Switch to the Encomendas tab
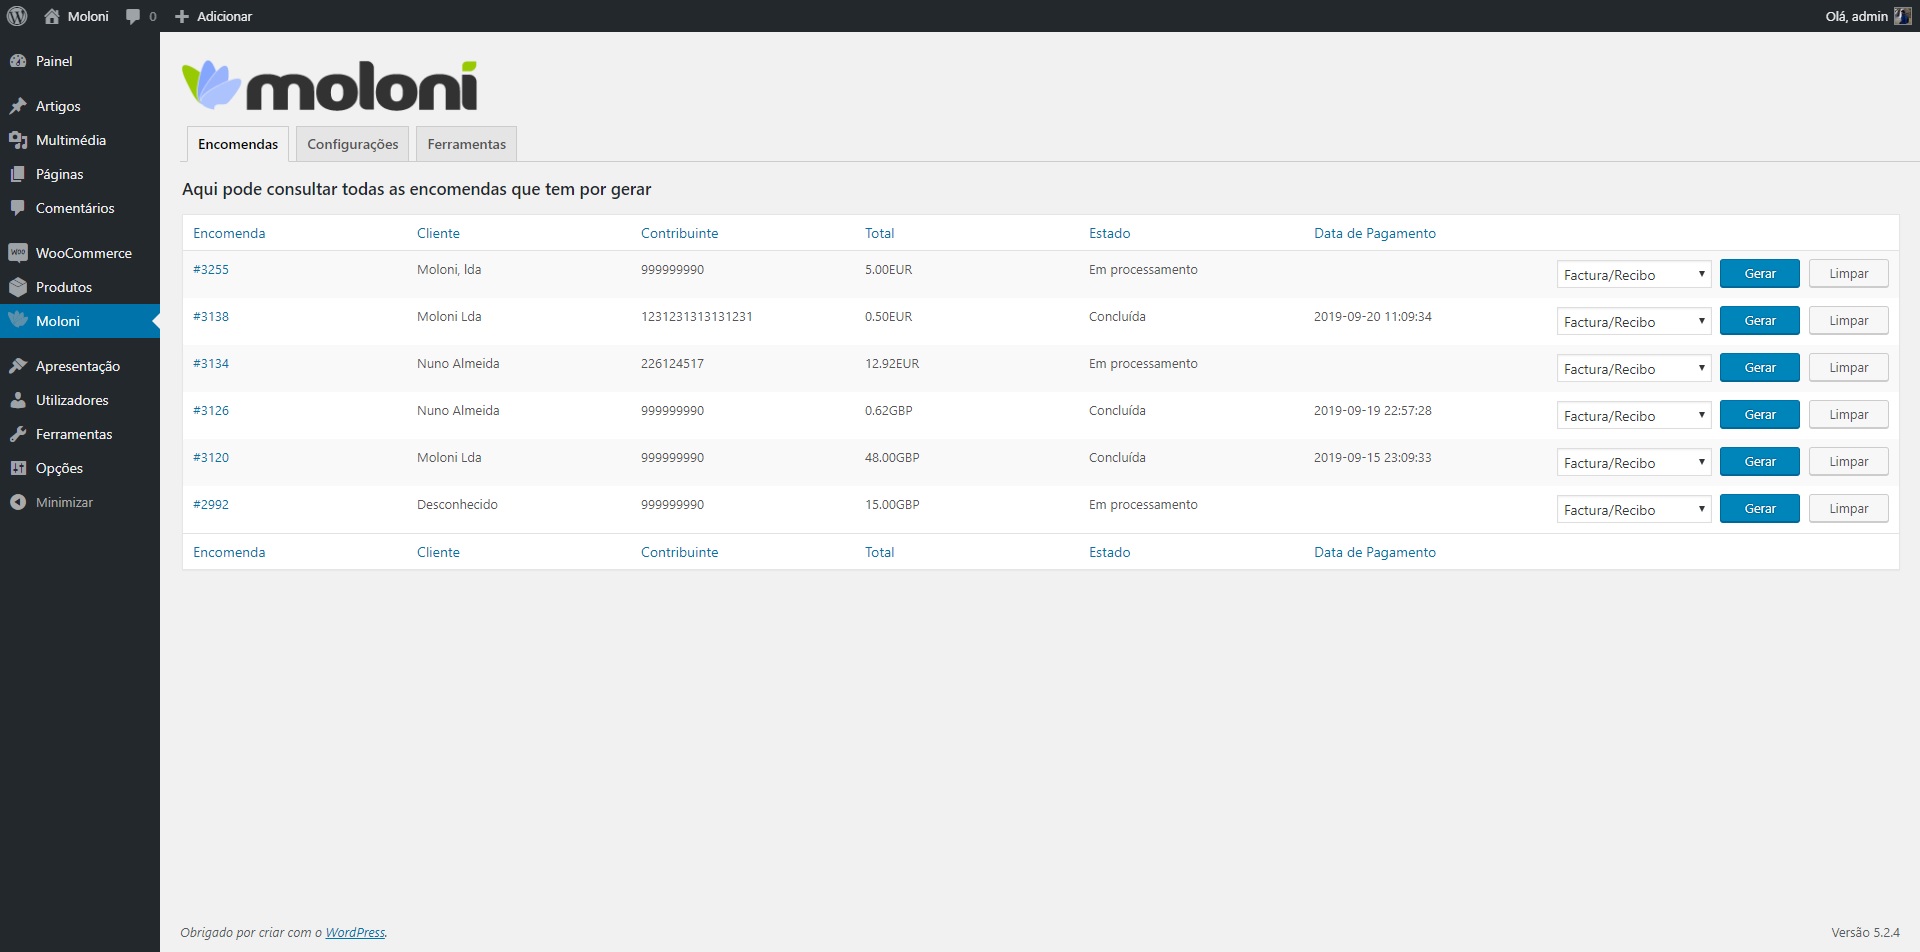 (238, 144)
